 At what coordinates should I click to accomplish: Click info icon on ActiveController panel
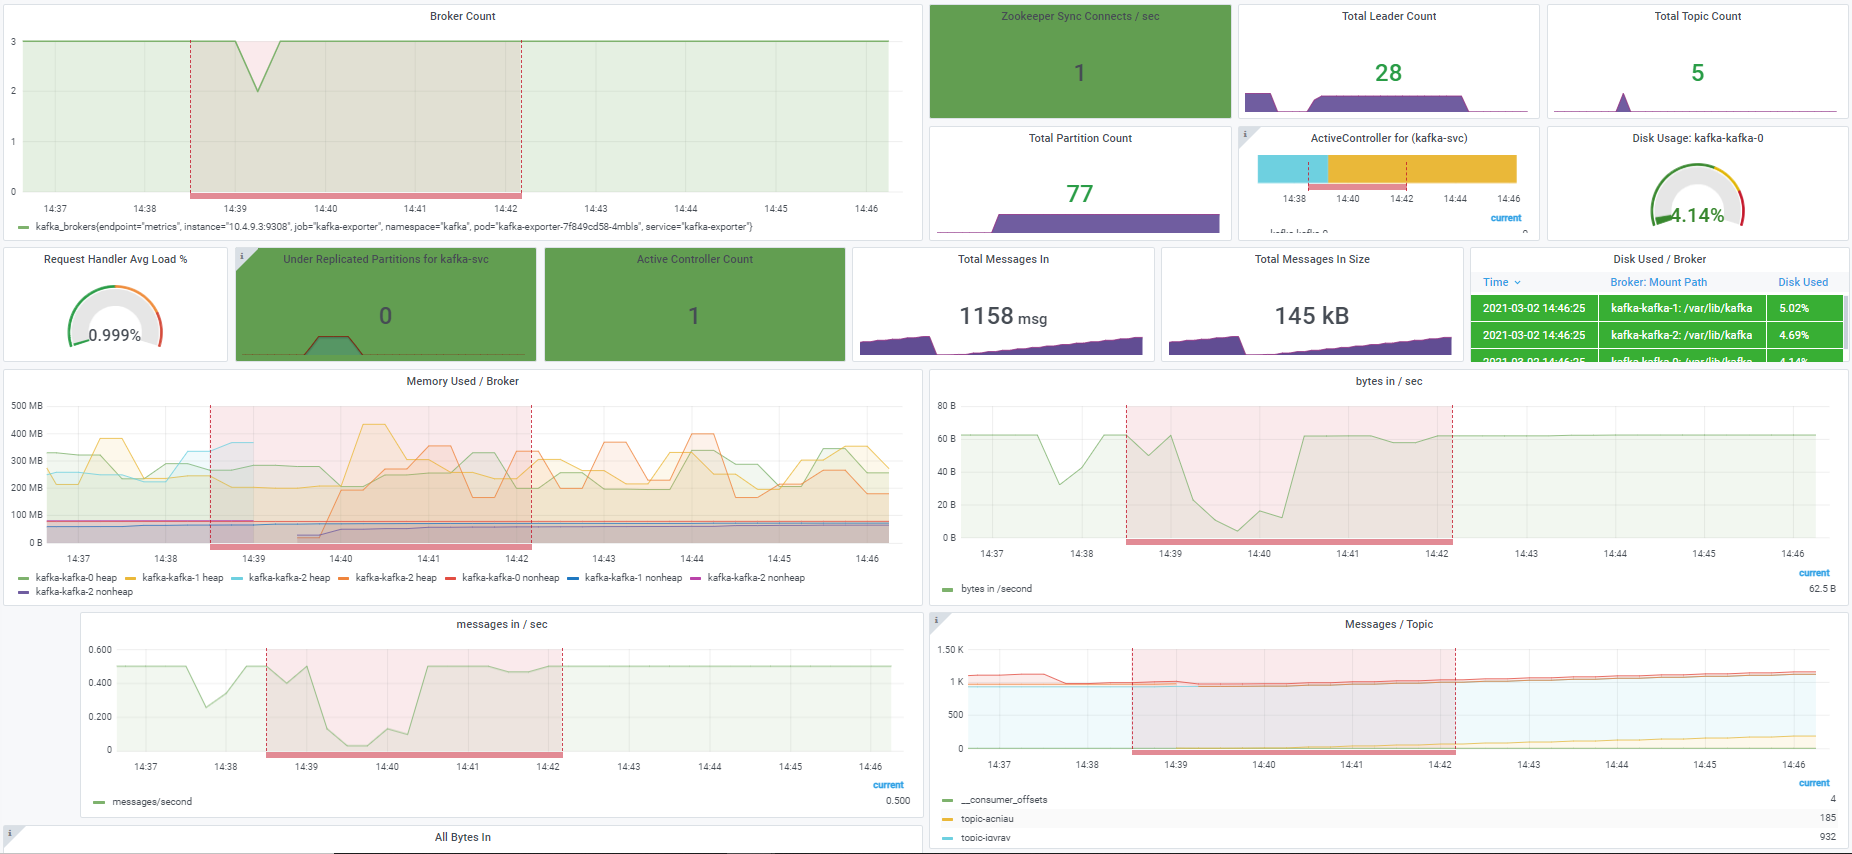click(x=1245, y=134)
